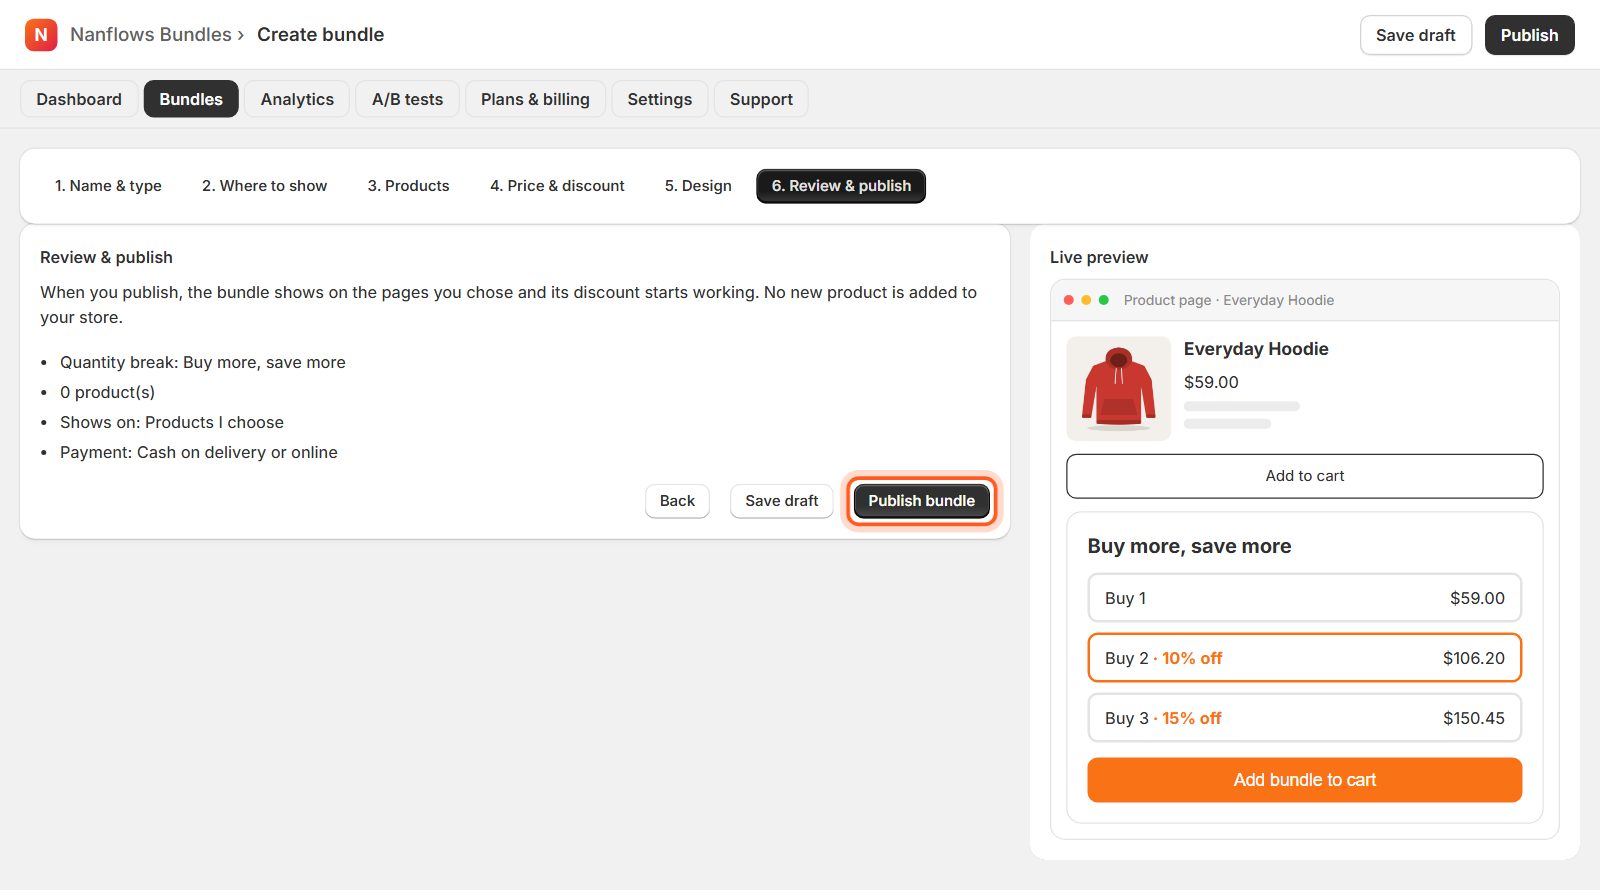The height and width of the screenshot is (890, 1600).
Task: Switch to the Bundles tab
Action: [x=191, y=99]
